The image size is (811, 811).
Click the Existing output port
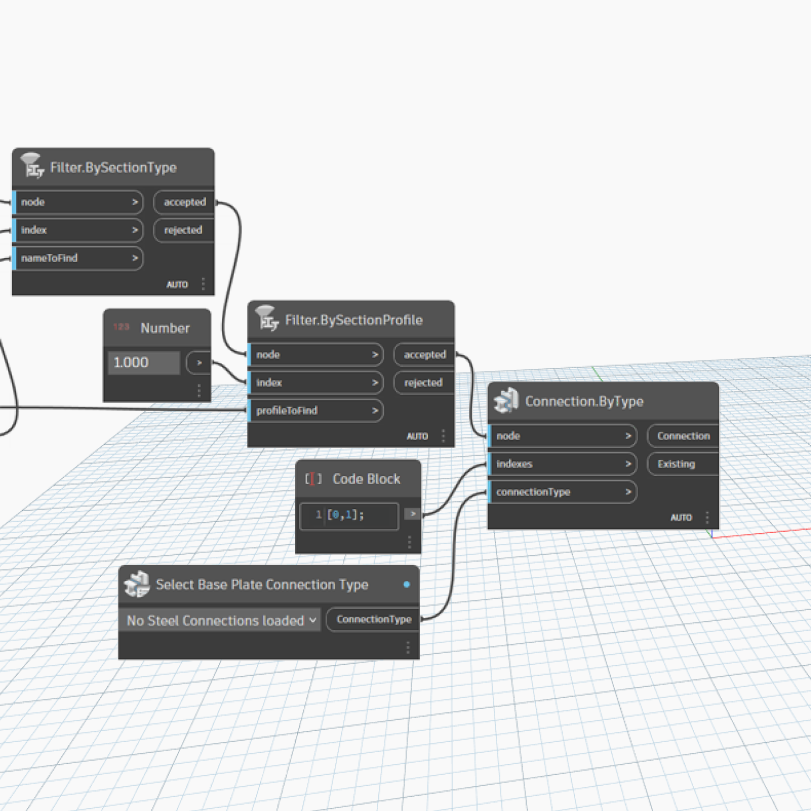click(x=683, y=463)
